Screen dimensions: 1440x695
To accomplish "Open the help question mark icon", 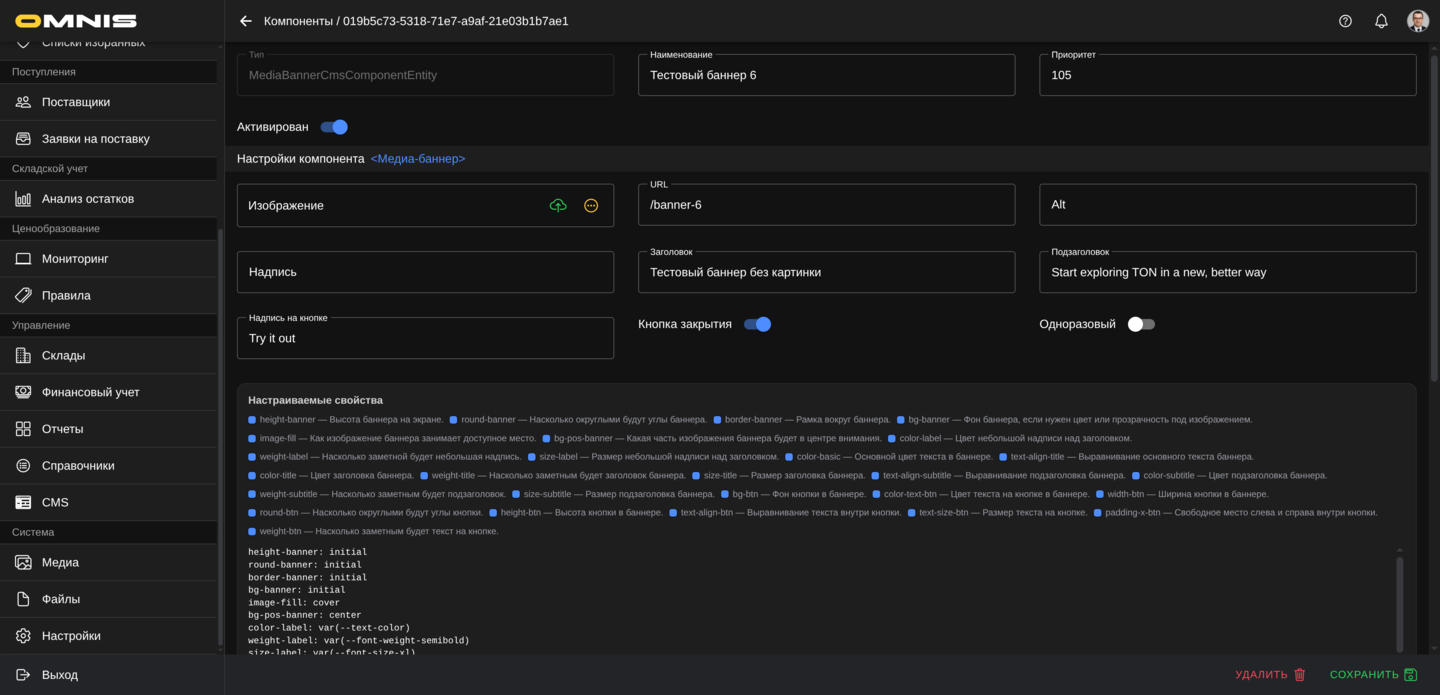I will pyautogui.click(x=1345, y=21).
